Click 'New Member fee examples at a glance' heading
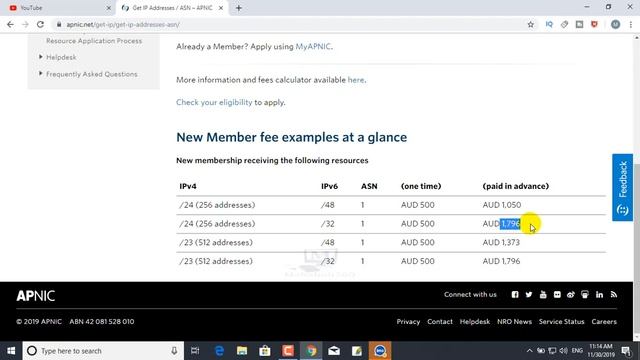640x360 pixels. tap(291, 137)
